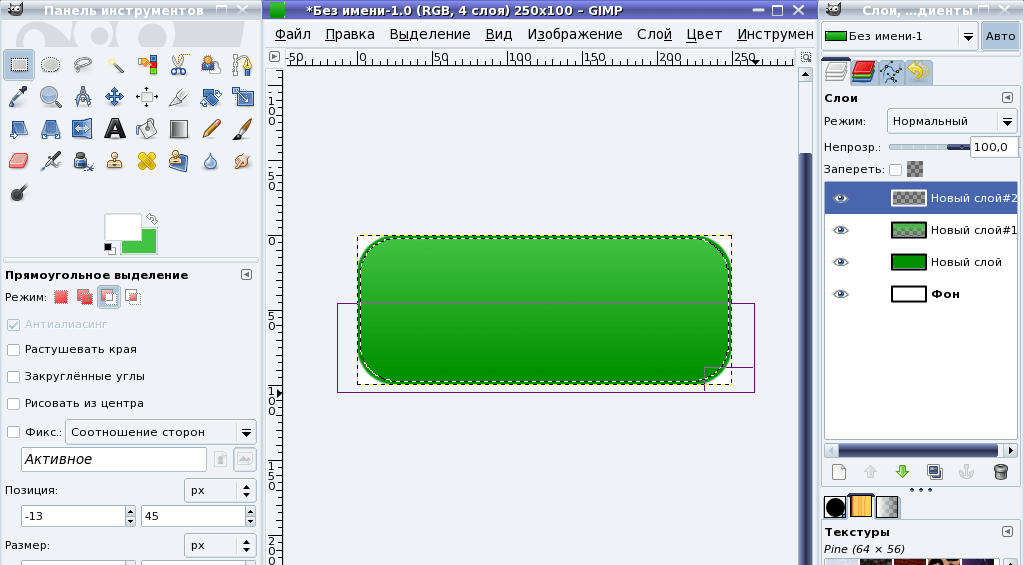Select the Dodge/Burn tool

(18, 193)
